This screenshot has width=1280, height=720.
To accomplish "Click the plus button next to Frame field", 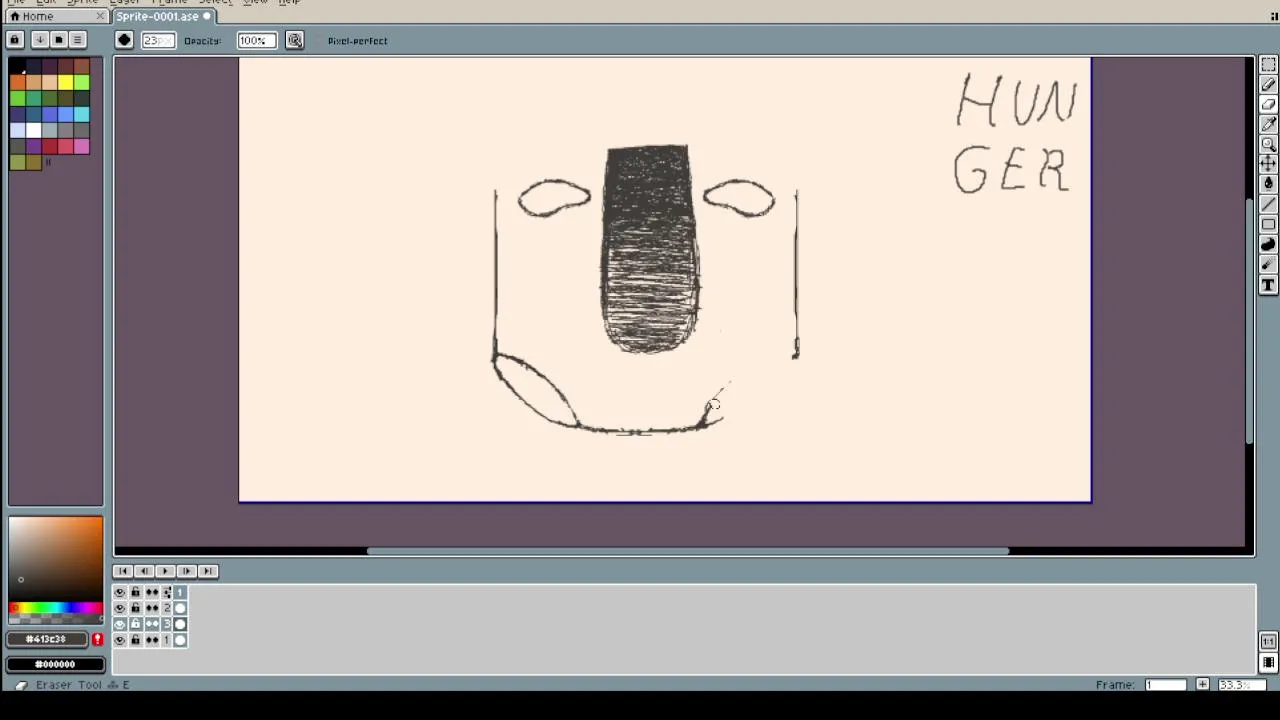I will click(x=1203, y=685).
